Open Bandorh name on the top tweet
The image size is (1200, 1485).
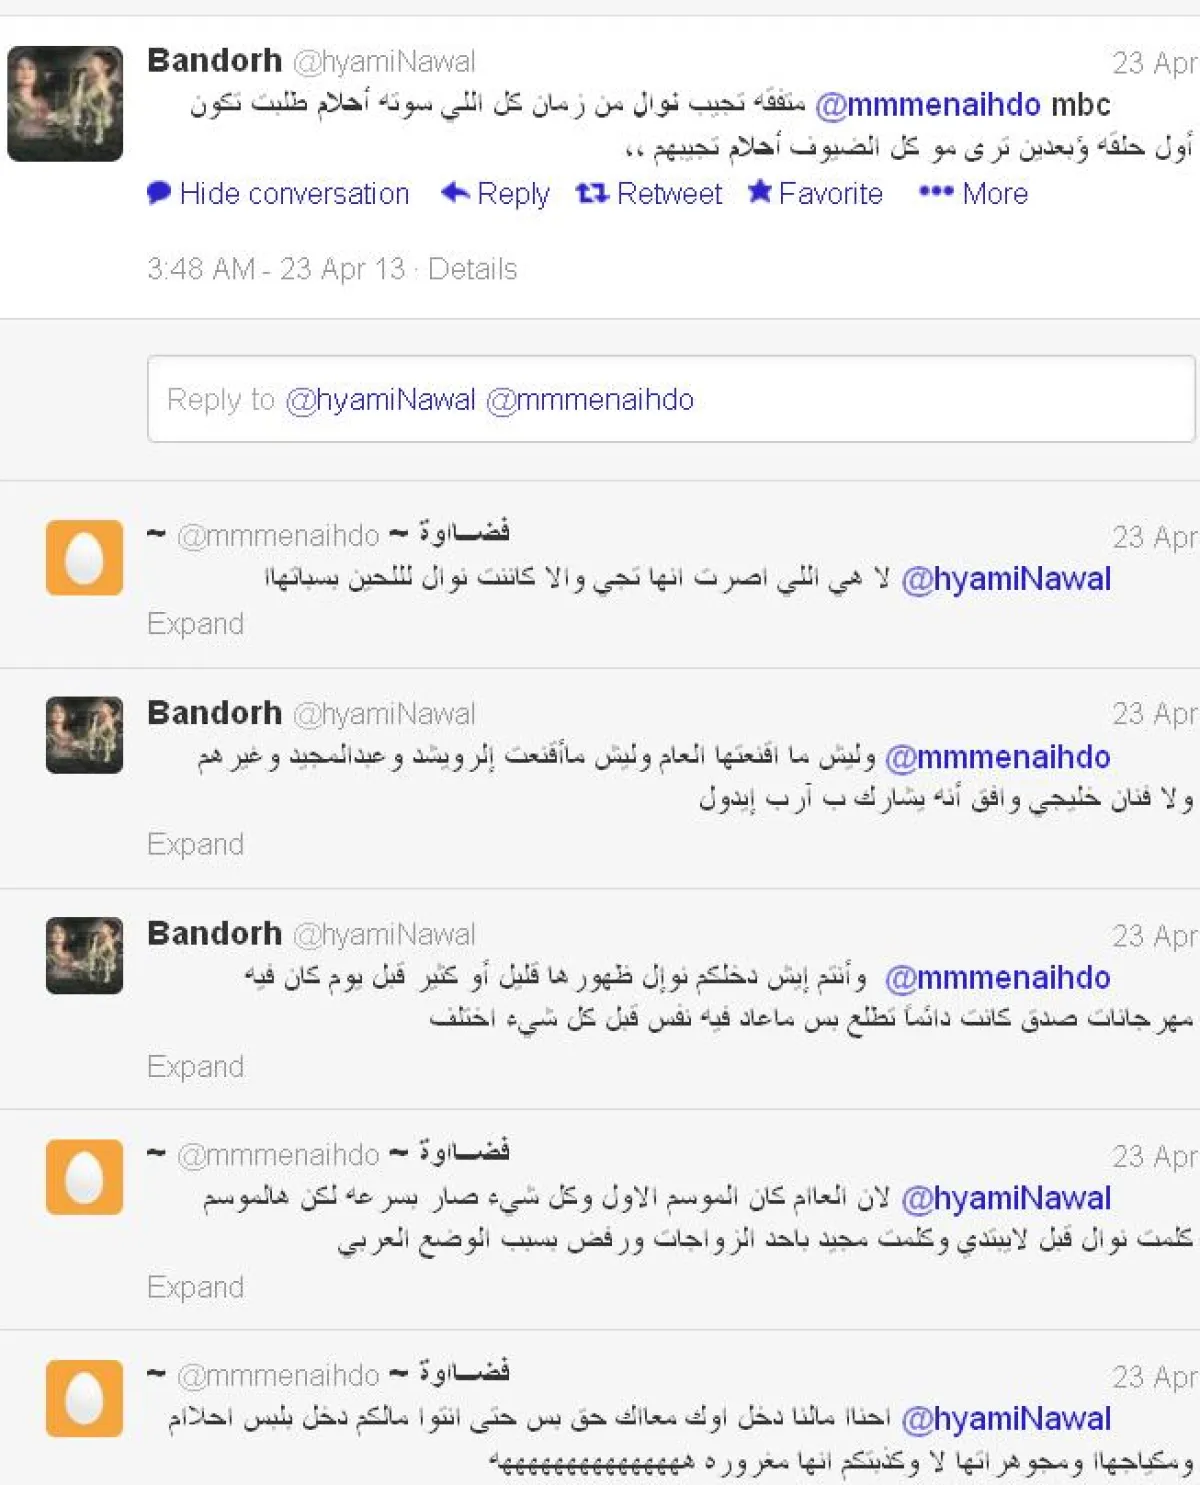215,60
